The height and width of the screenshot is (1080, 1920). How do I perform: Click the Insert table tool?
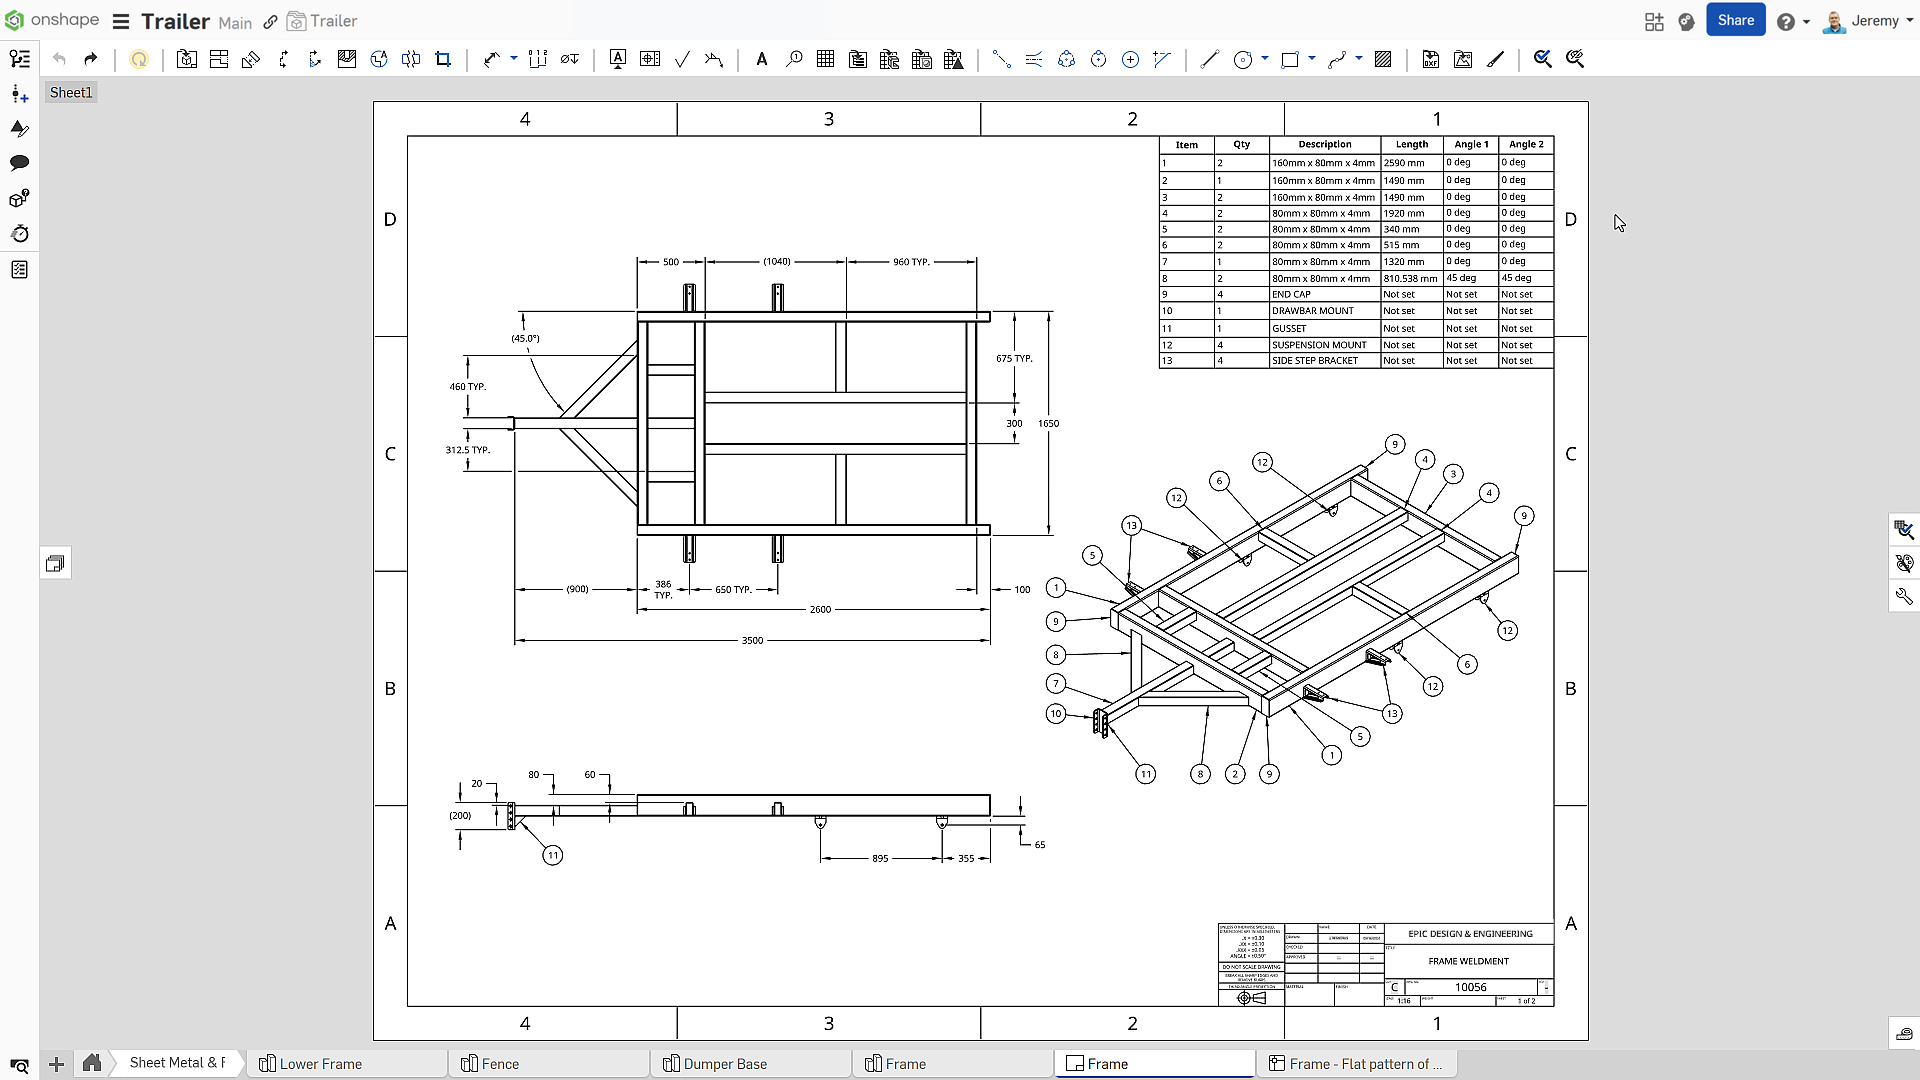pyautogui.click(x=825, y=59)
